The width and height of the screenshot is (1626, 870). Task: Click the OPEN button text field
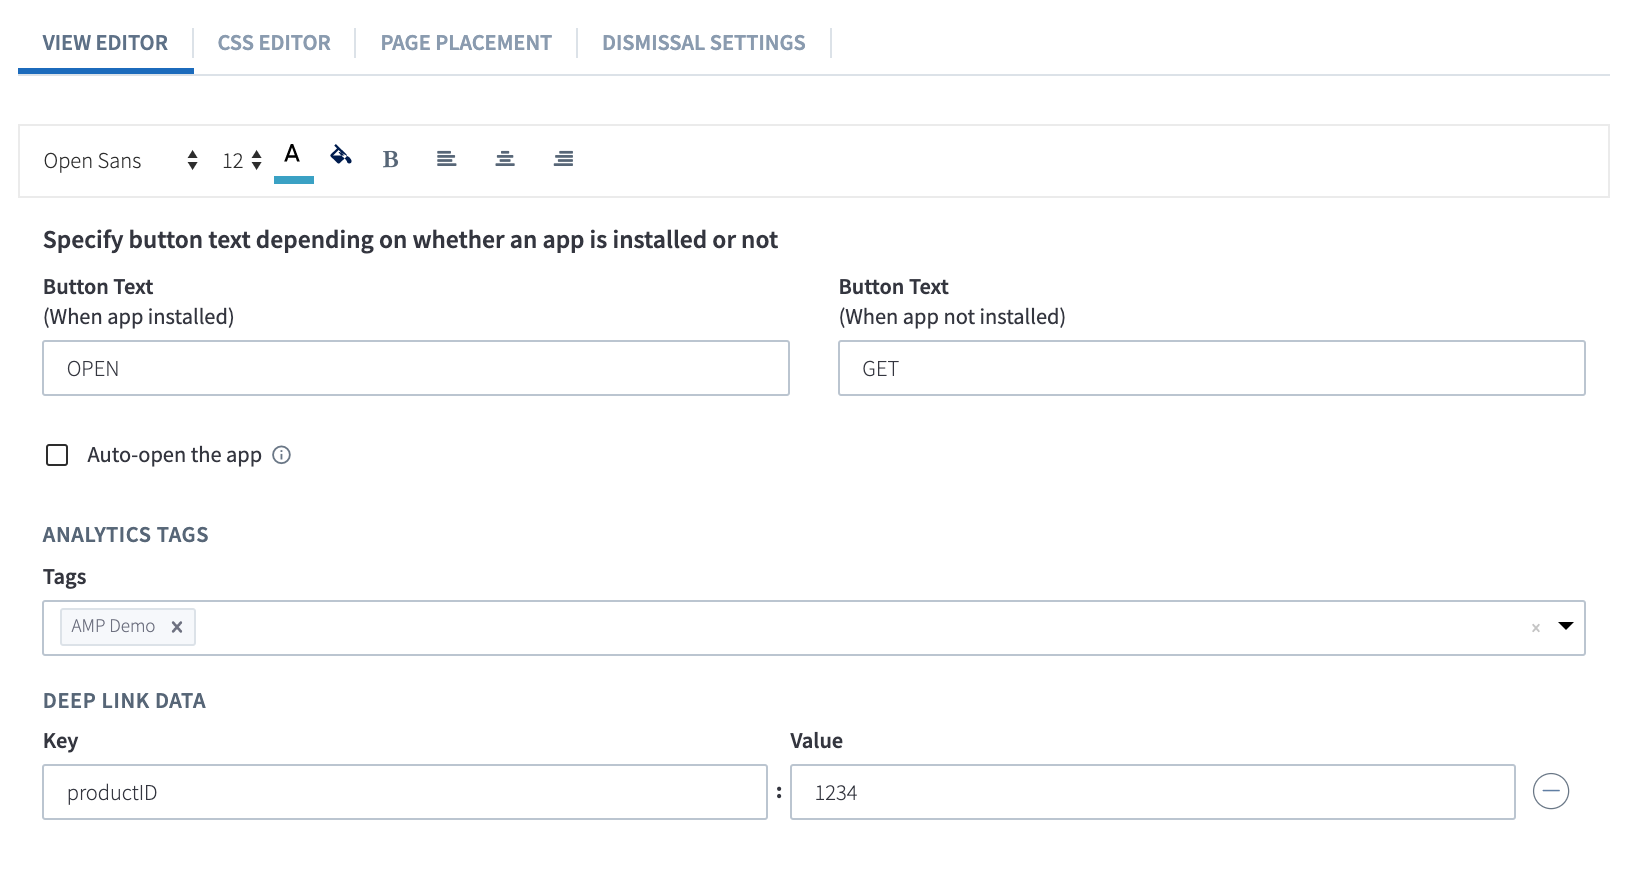(416, 368)
